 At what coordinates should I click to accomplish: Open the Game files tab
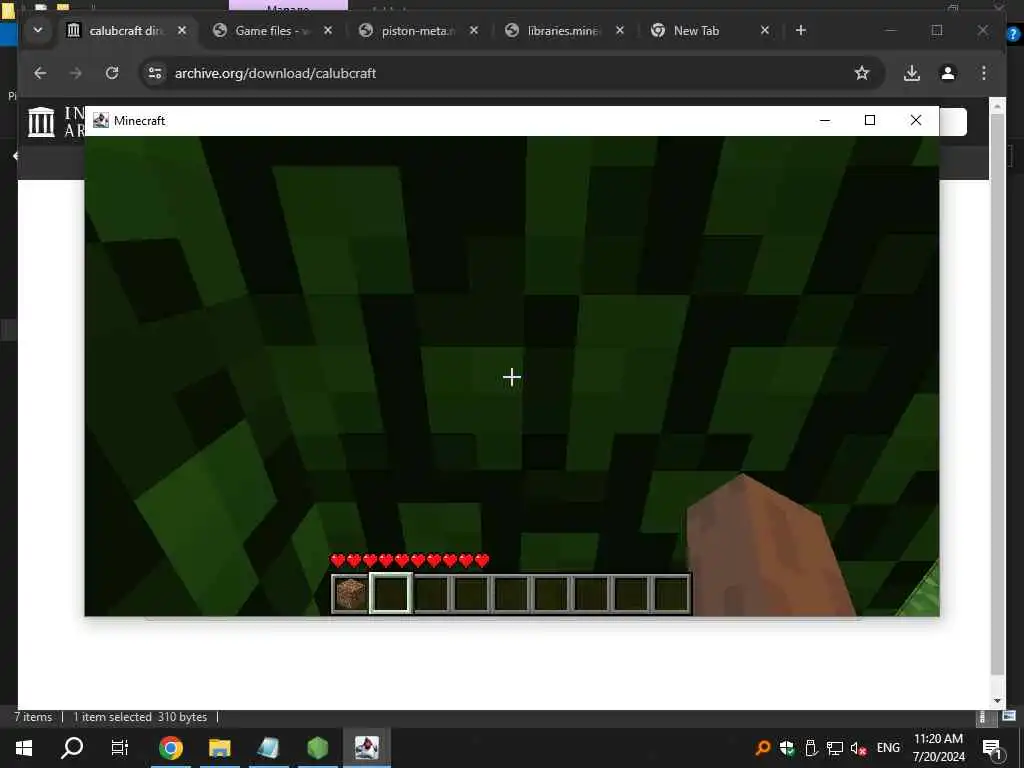[272, 31]
